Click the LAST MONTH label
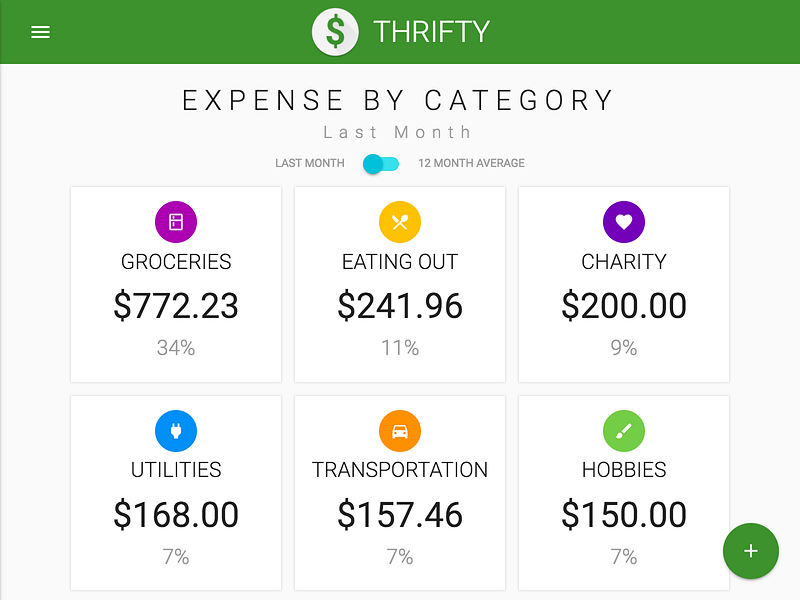Viewport: 800px width, 600px height. point(309,162)
